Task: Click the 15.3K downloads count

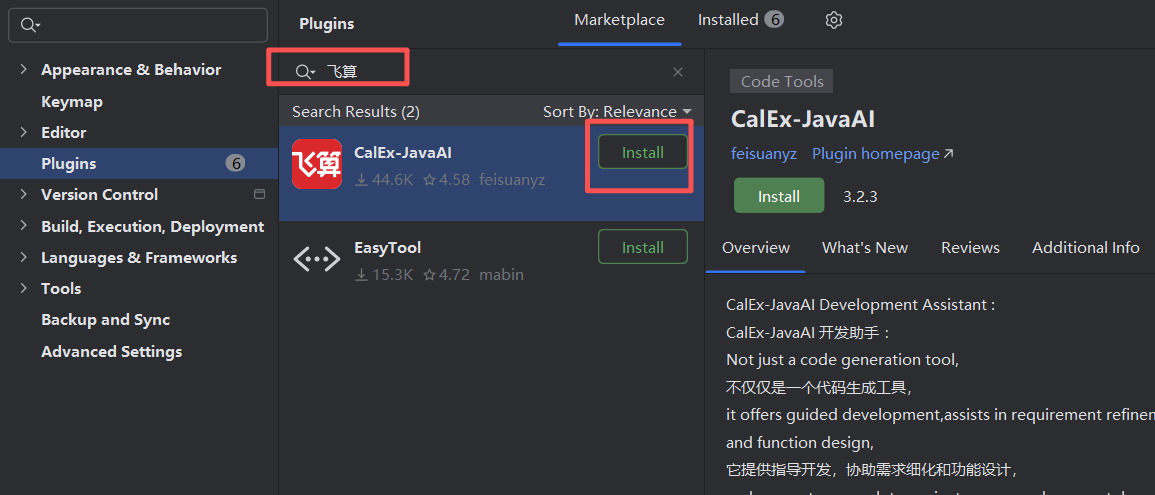Action: pos(384,275)
